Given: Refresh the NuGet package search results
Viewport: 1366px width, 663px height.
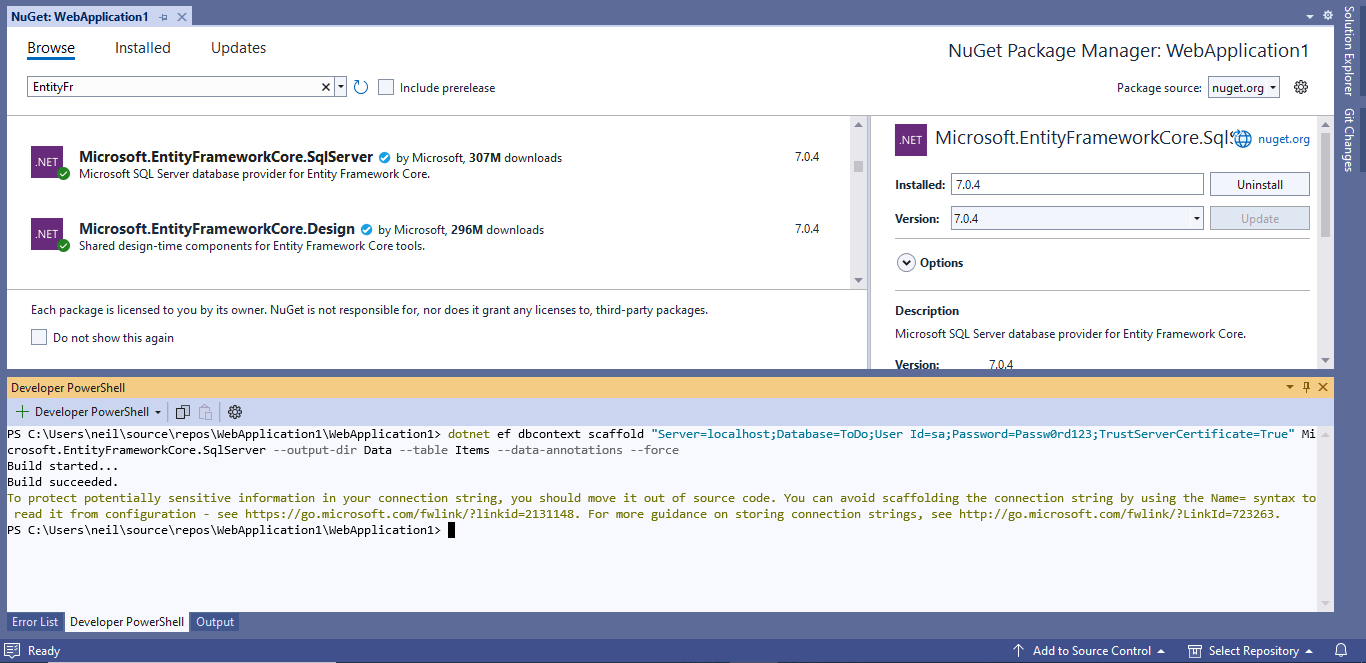Looking at the screenshot, I should click(x=361, y=87).
